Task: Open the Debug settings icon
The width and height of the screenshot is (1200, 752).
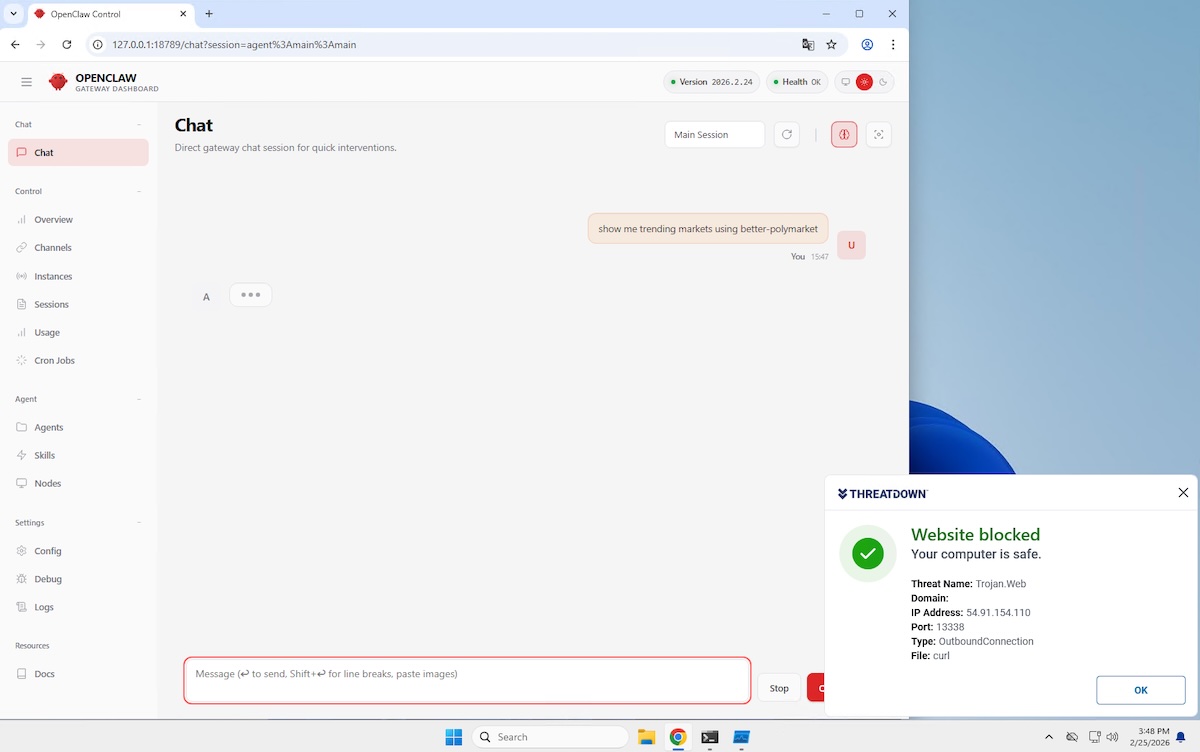Action: point(20,578)
